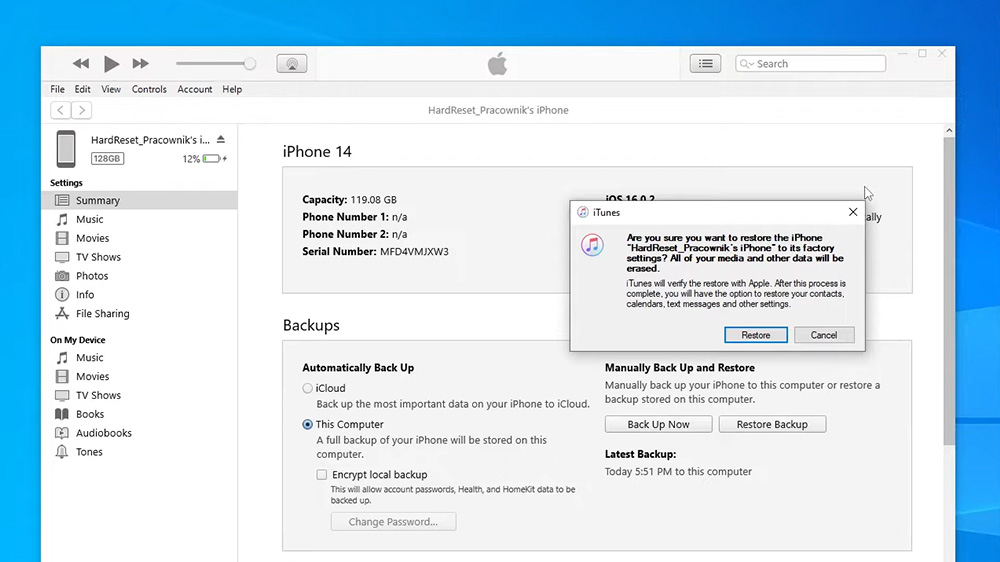Click the scrollbar up arrow
The image size is (1000, 562).
(949, 130)
